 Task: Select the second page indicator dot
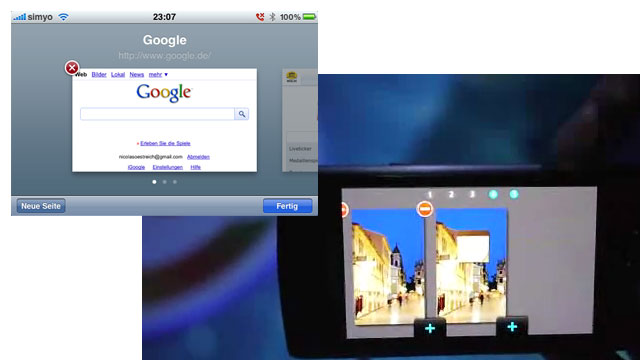tap(164, 182)
